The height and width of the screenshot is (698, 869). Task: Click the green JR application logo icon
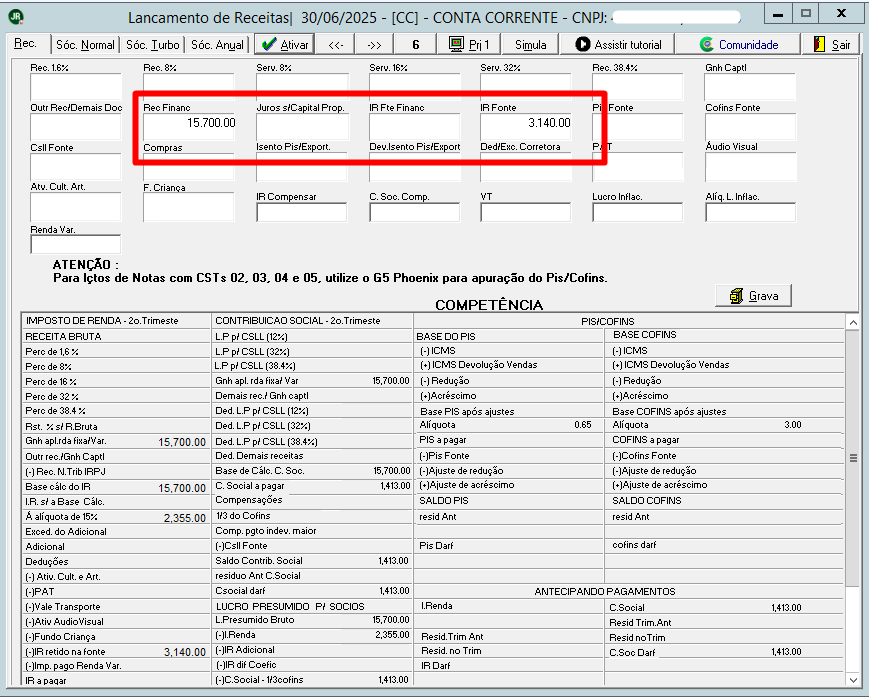[16, 17]
